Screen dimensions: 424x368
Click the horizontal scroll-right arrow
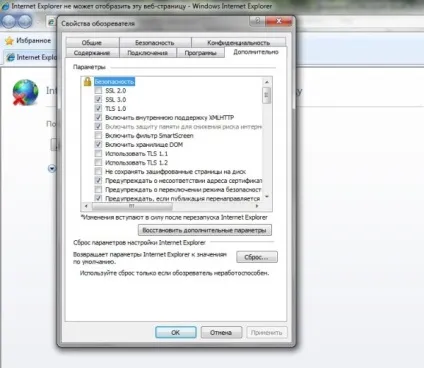(x=257, y=206)
